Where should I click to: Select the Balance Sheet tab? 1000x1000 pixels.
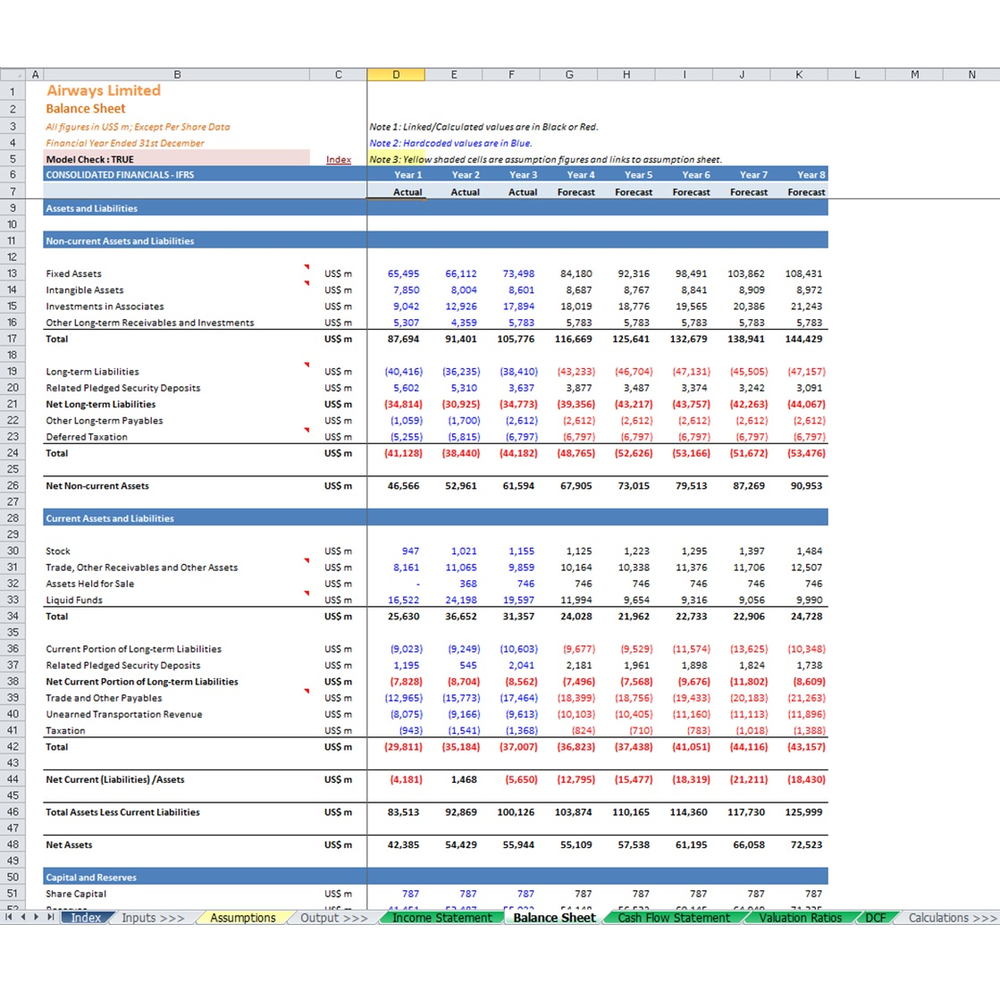pyautogui.click(x=554, y=918)
